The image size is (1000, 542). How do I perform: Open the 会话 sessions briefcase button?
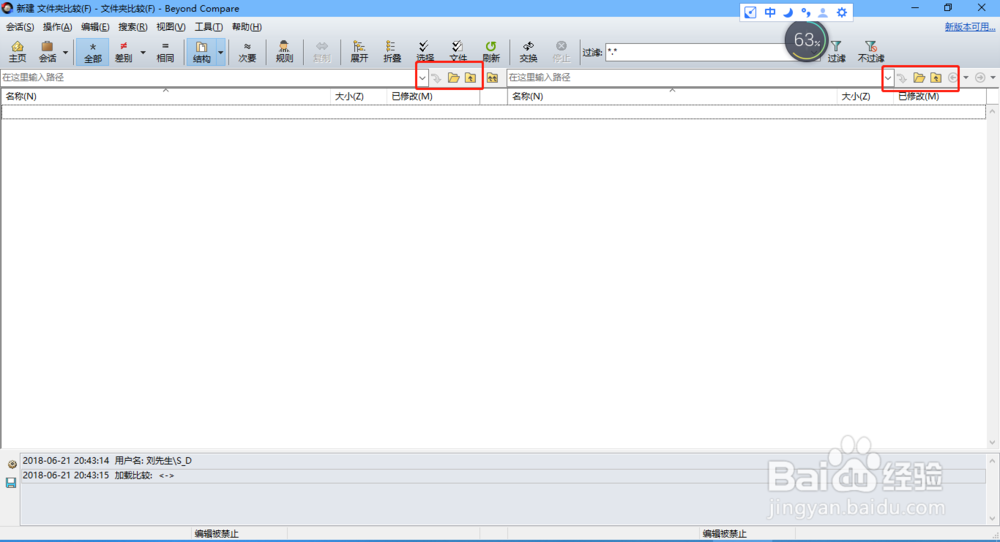point(47,52)
